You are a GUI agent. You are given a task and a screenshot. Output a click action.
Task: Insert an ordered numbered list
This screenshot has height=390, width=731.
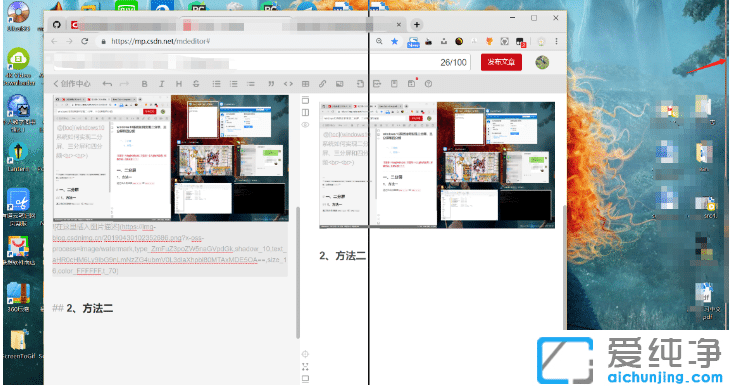click(x=234, y=84)
